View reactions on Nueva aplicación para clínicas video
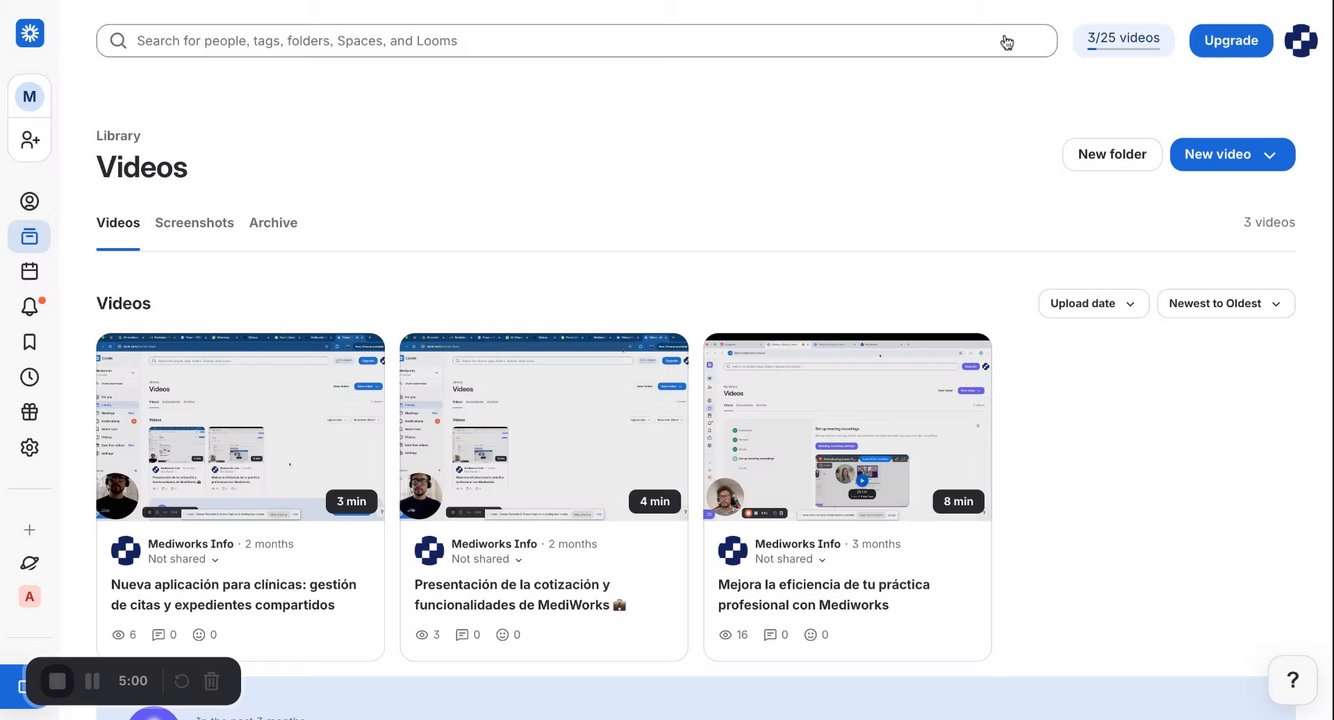Image resolution: width=1334 pixels, height=720 pixels. coord(204,635)
